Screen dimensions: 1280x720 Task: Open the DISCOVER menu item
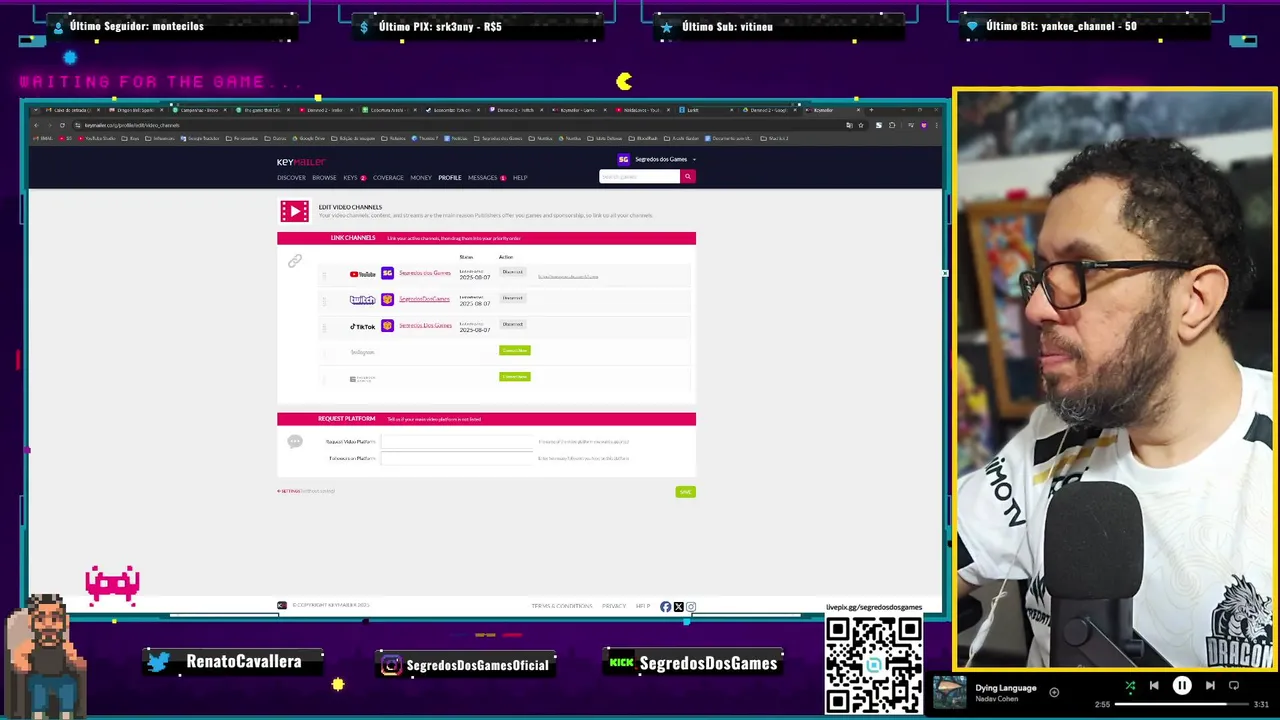click(x=291, y=178)
